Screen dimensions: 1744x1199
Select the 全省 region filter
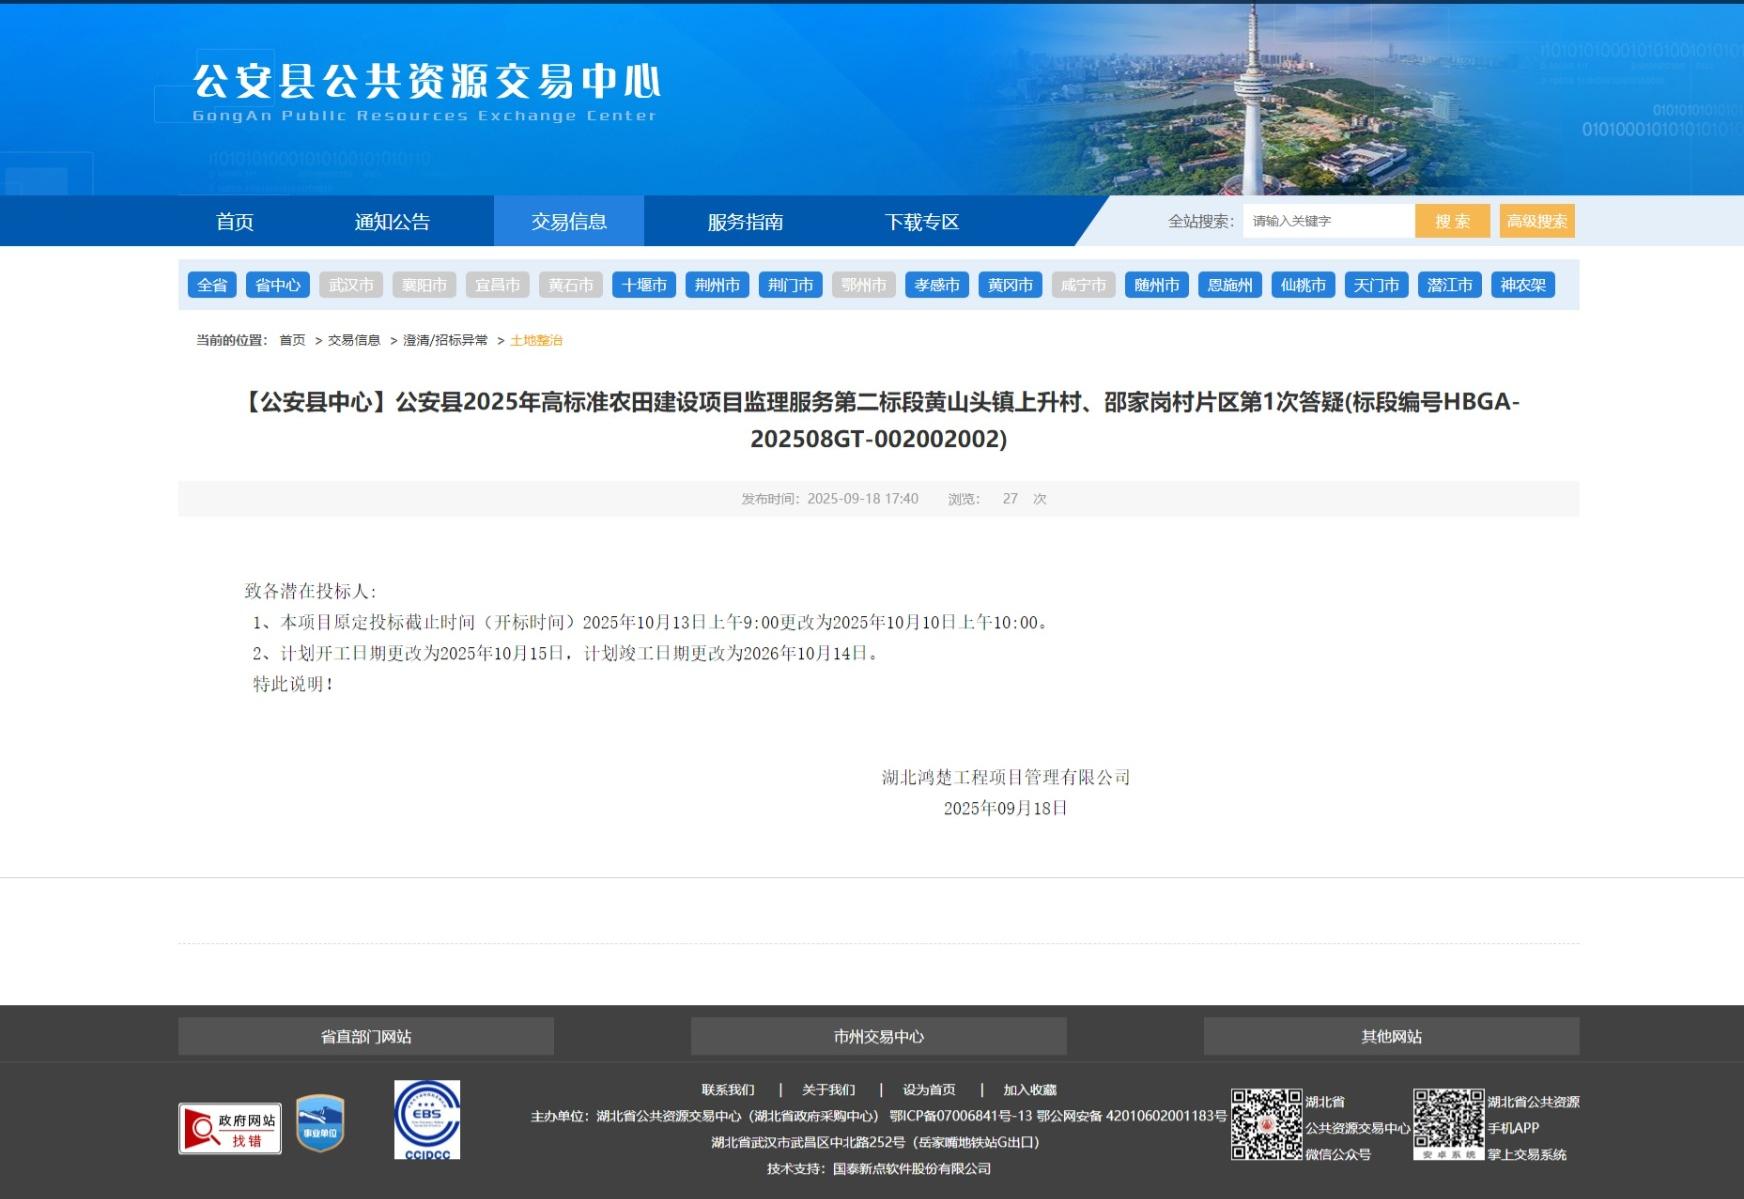pyautogui.click(x=212, y=285)
